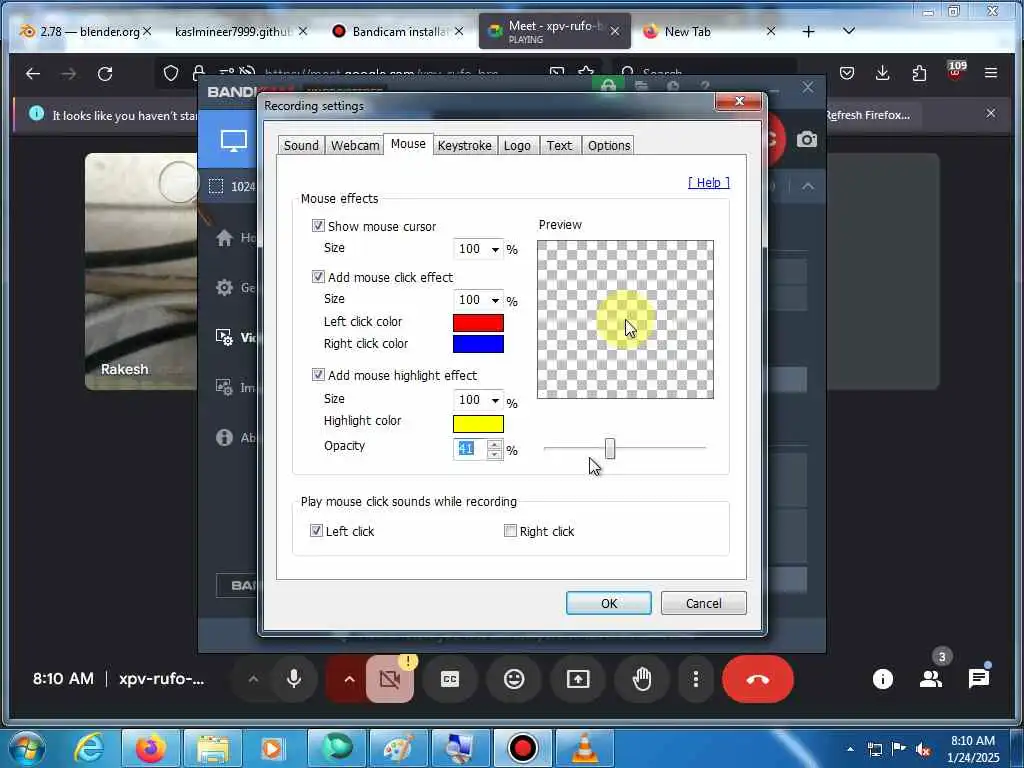Open Meet emoji reactions
This screenshot has height=768, width=1024.
(x=514, y=679)
